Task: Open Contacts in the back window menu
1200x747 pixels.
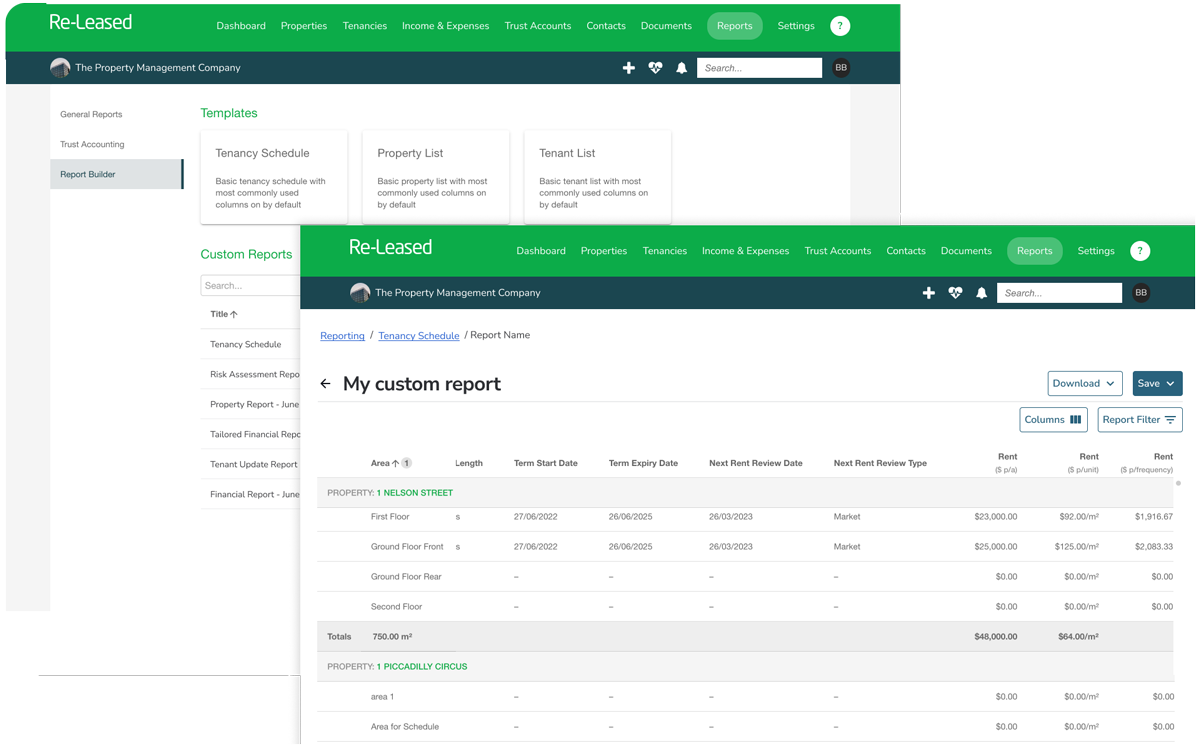Action: [x=606, y=26]
